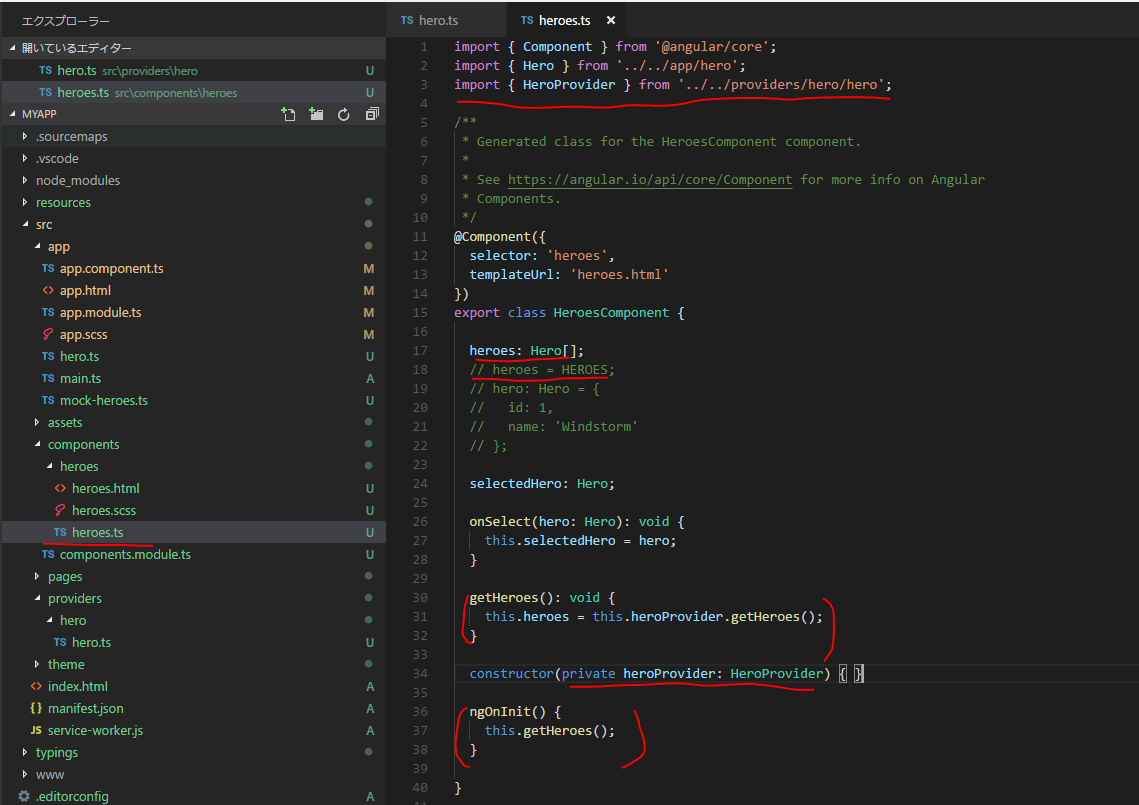Image resolution: width=1139 pixels, height=805 pixels.
Task: Click the '../../providers/hero/hero' import path
Action: [x=781, y=84]
